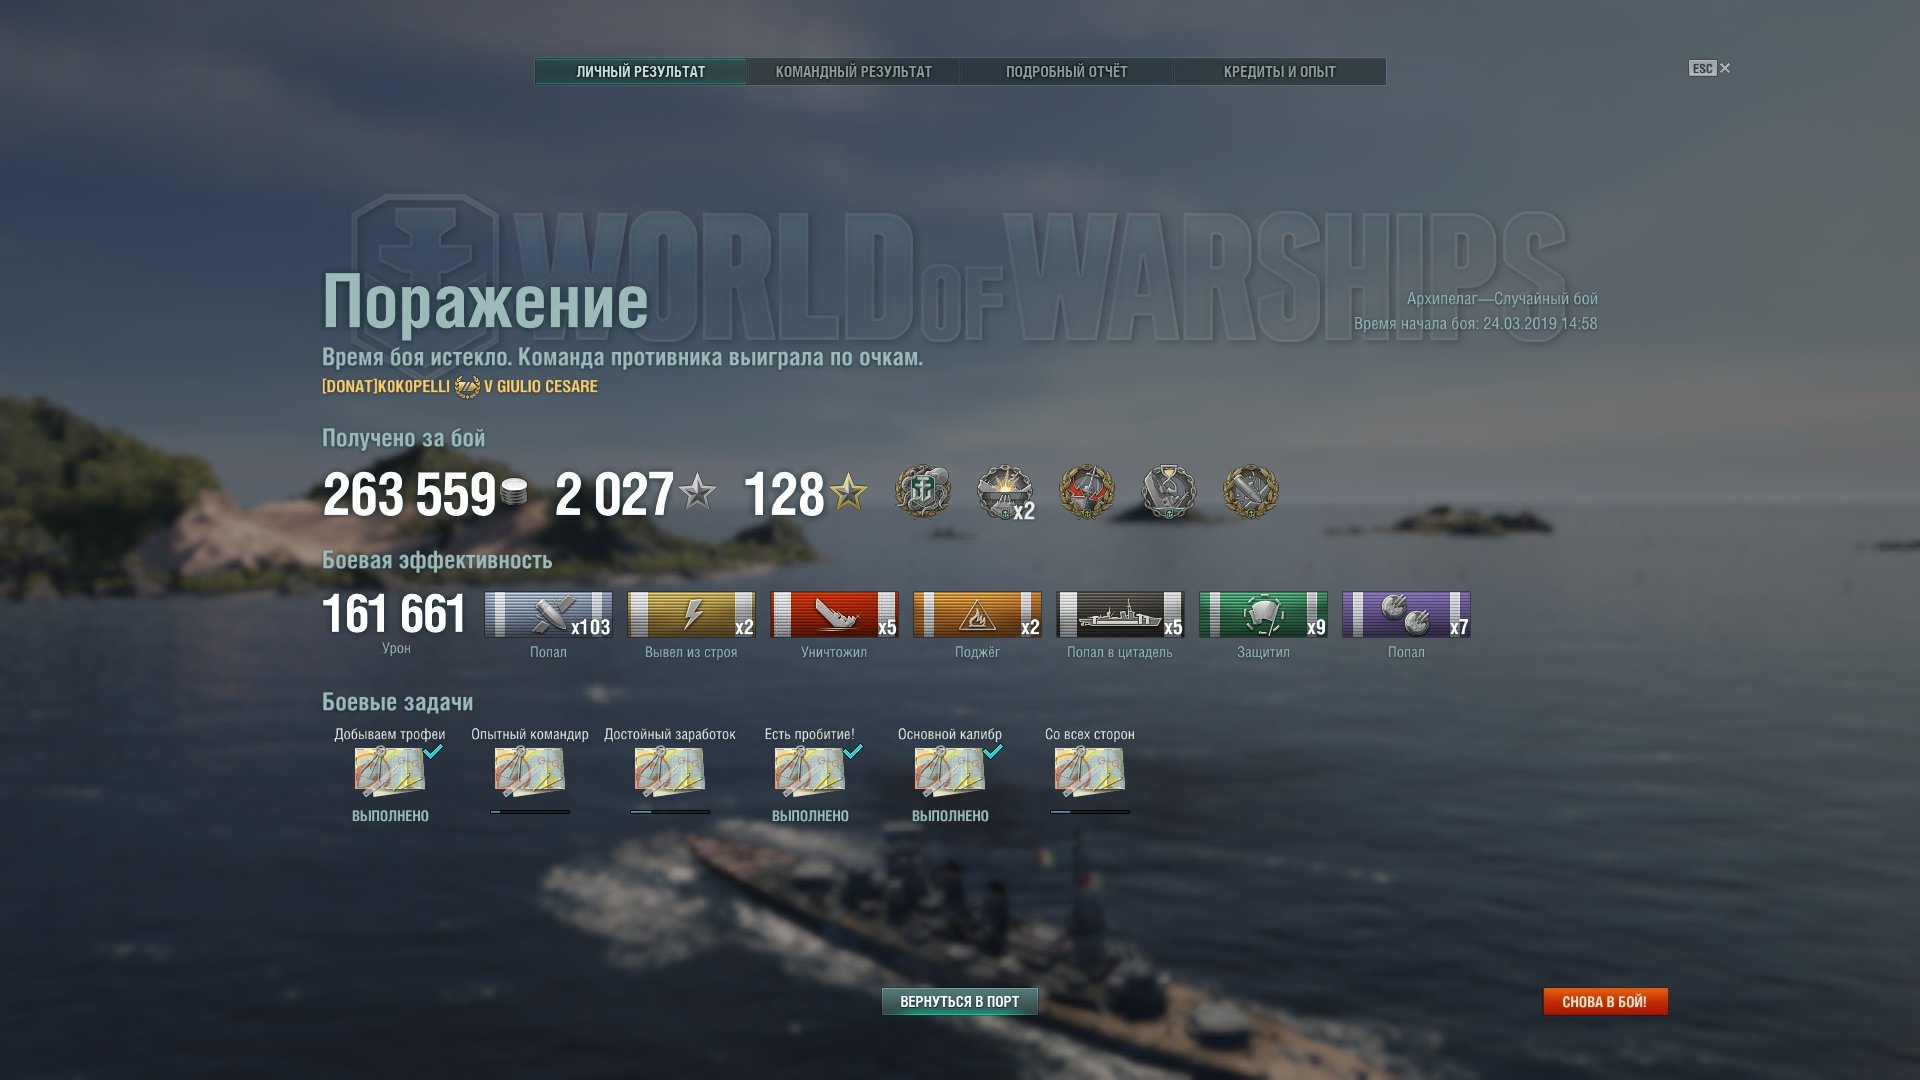The height and width of the screenshot is (1080, 1920).
Task: Click the green Защитил x9 ribbon
Action: [x=1263, y=614]
